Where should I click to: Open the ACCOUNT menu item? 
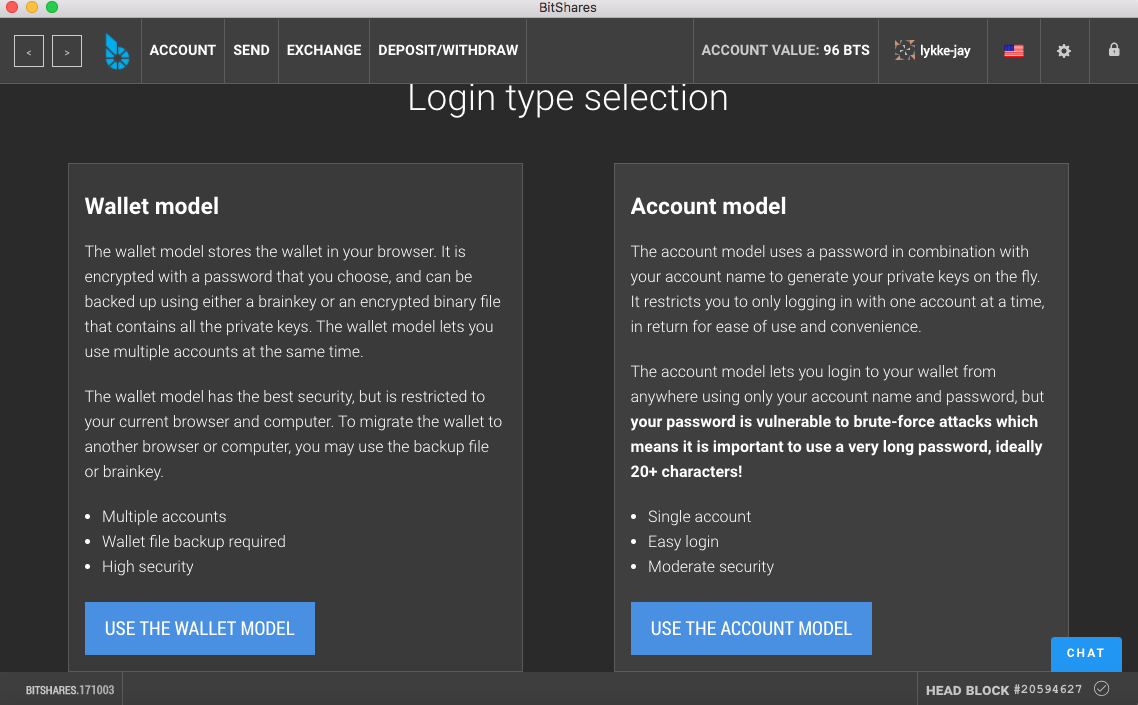pos(183,50)
